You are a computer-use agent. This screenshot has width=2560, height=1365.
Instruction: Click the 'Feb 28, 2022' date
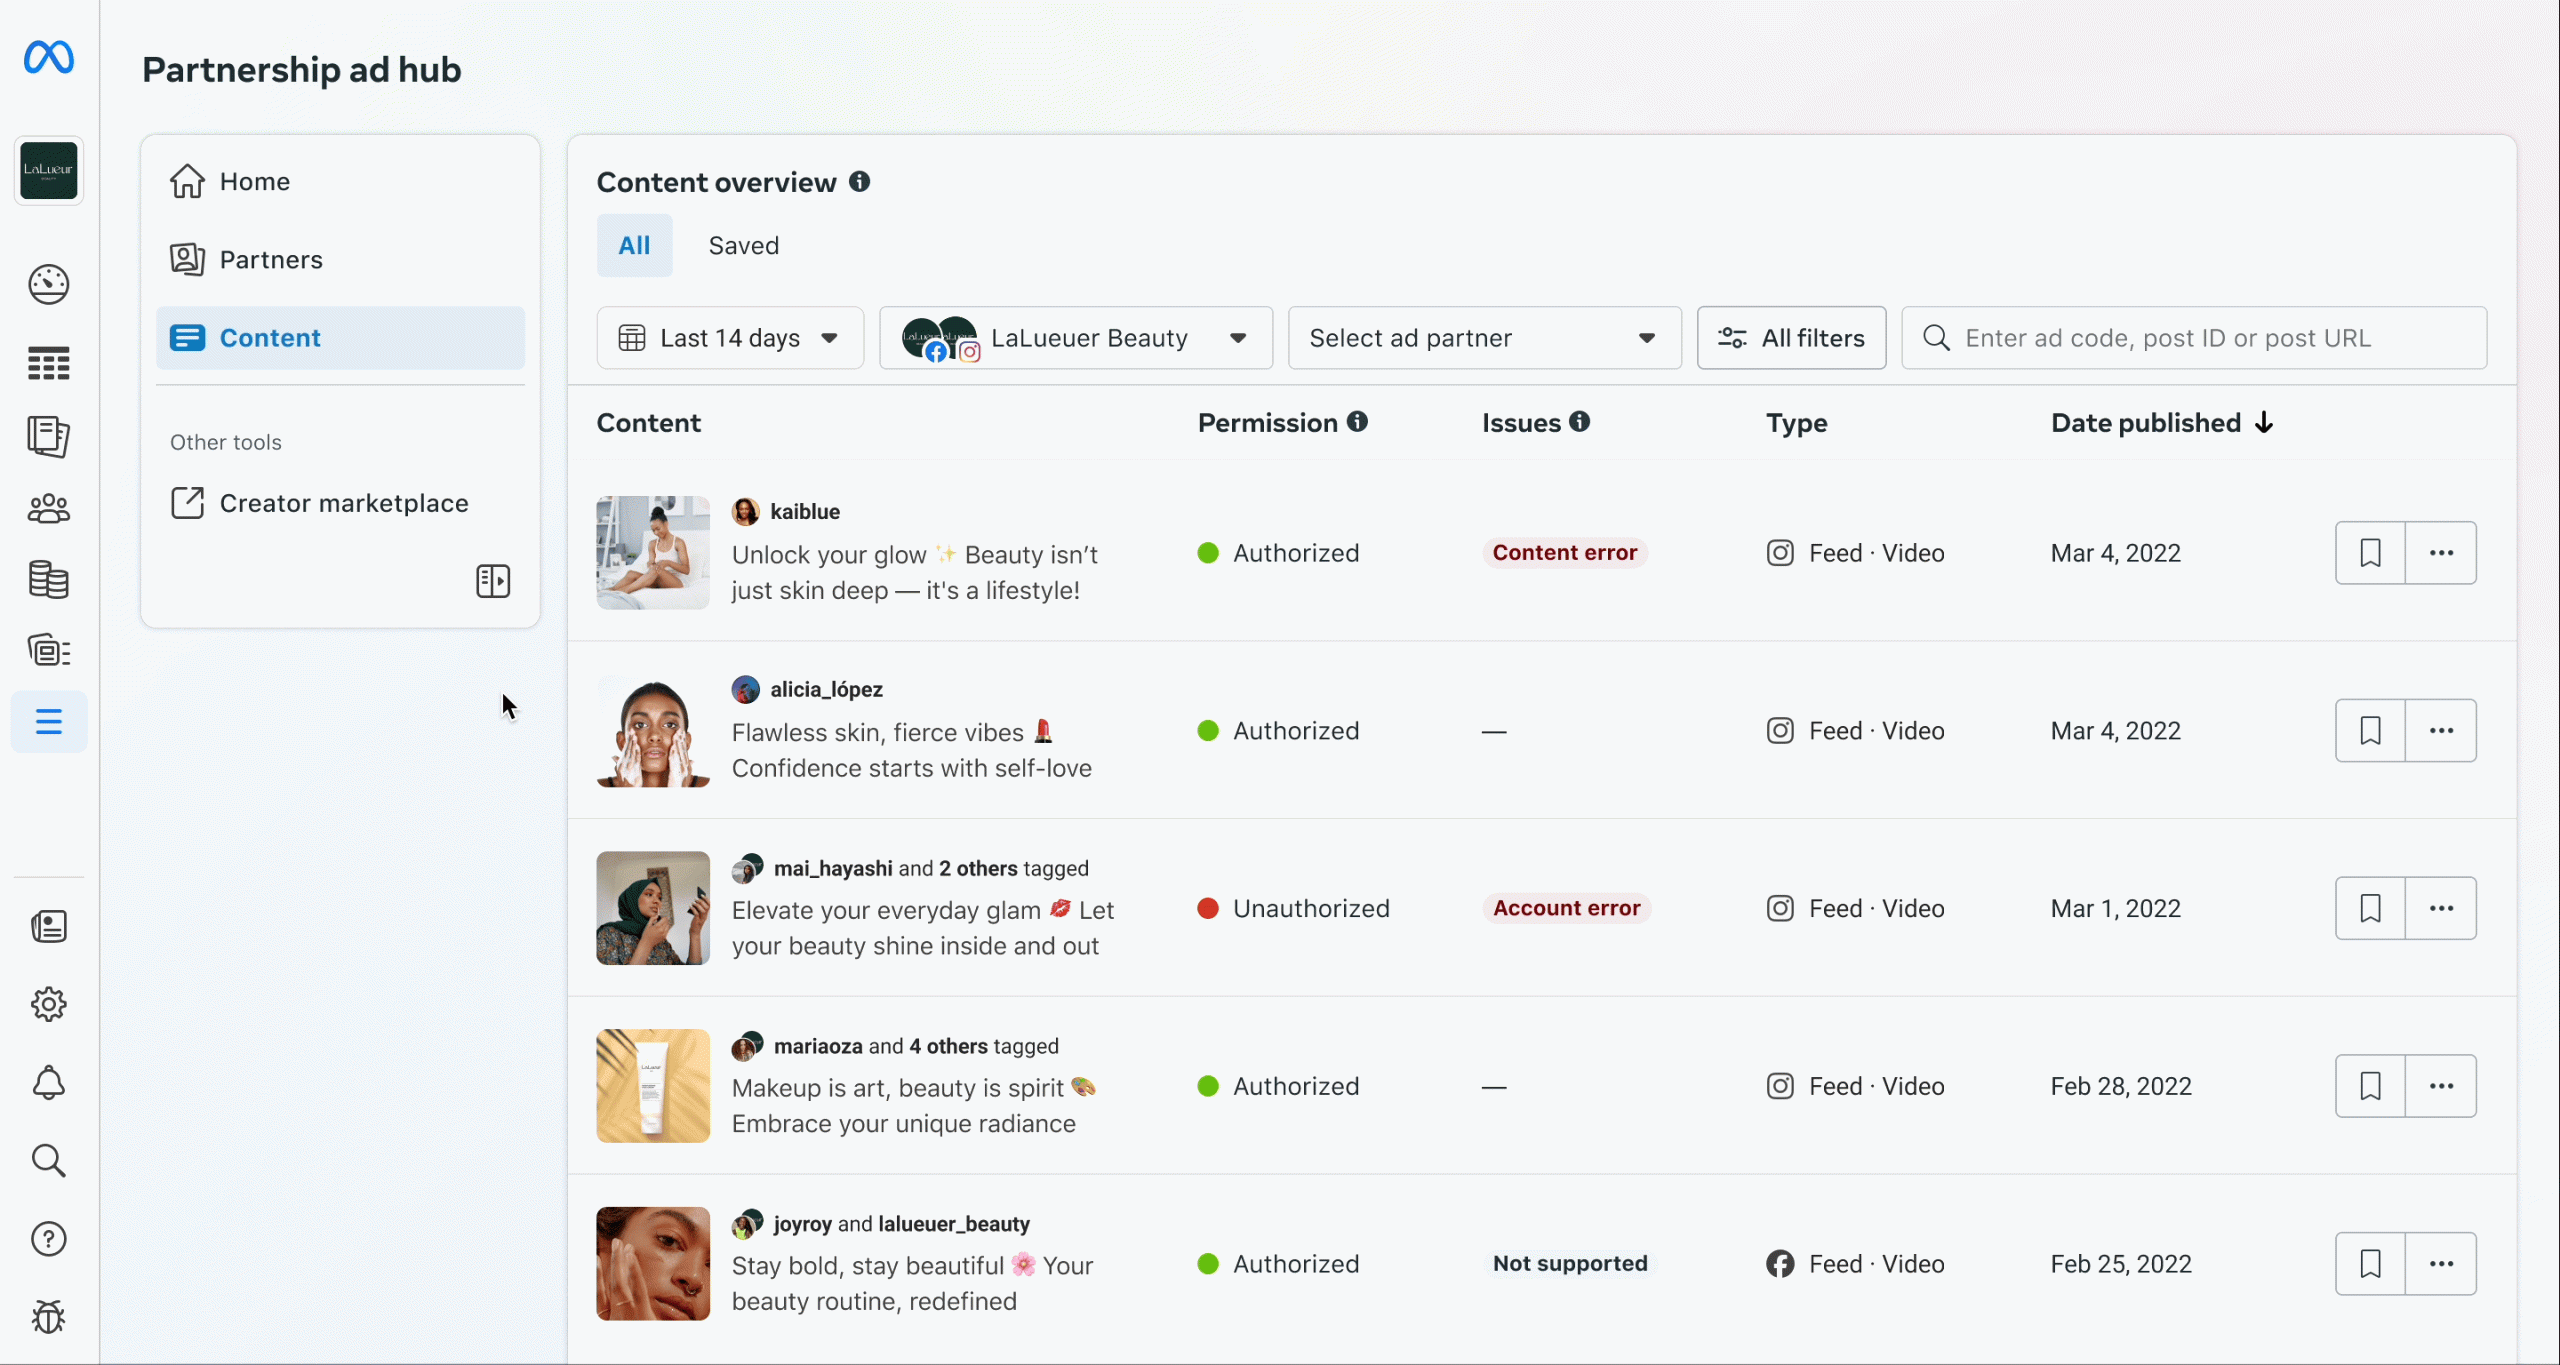tap(2121, 1086)
